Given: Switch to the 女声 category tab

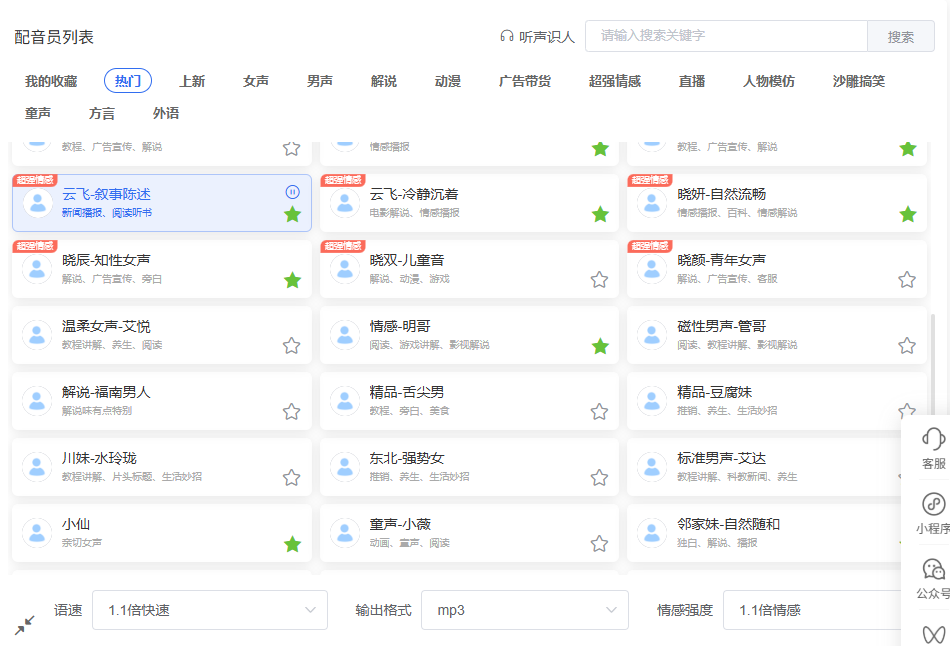Looking at the screenshot, I should pos(256,81).
